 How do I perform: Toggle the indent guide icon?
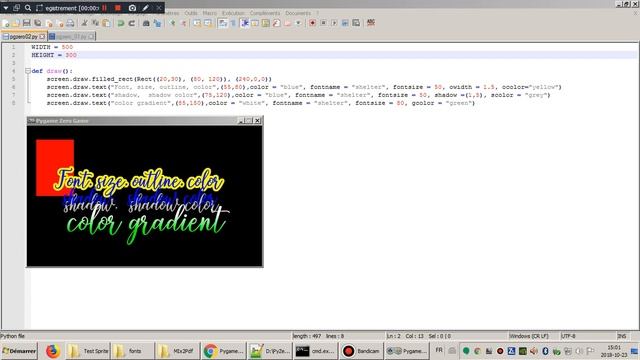[244, 23]
